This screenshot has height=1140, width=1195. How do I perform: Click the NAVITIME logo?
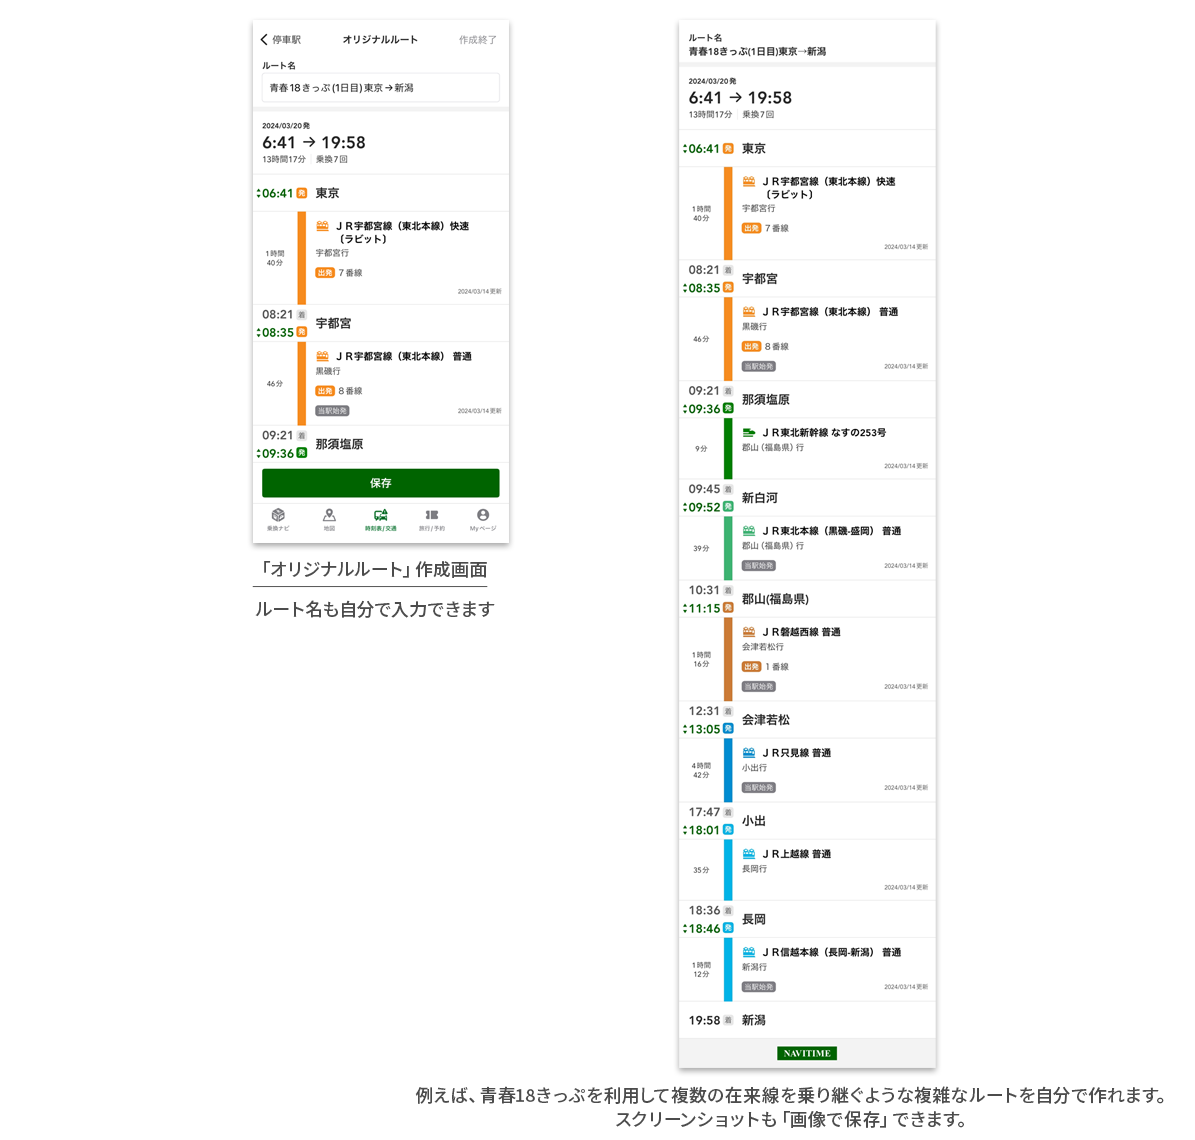point(807,1053)
